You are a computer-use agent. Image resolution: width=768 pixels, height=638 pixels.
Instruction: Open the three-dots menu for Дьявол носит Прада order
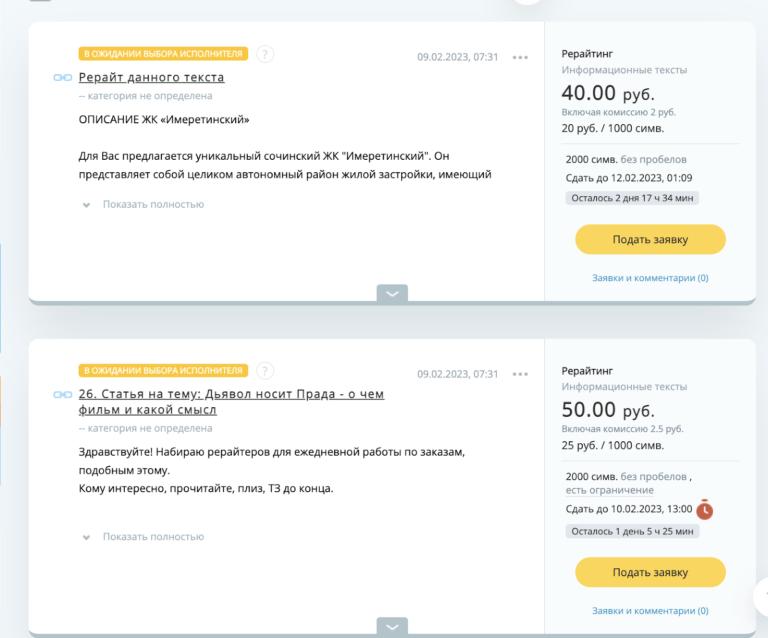tap(520, 374)
